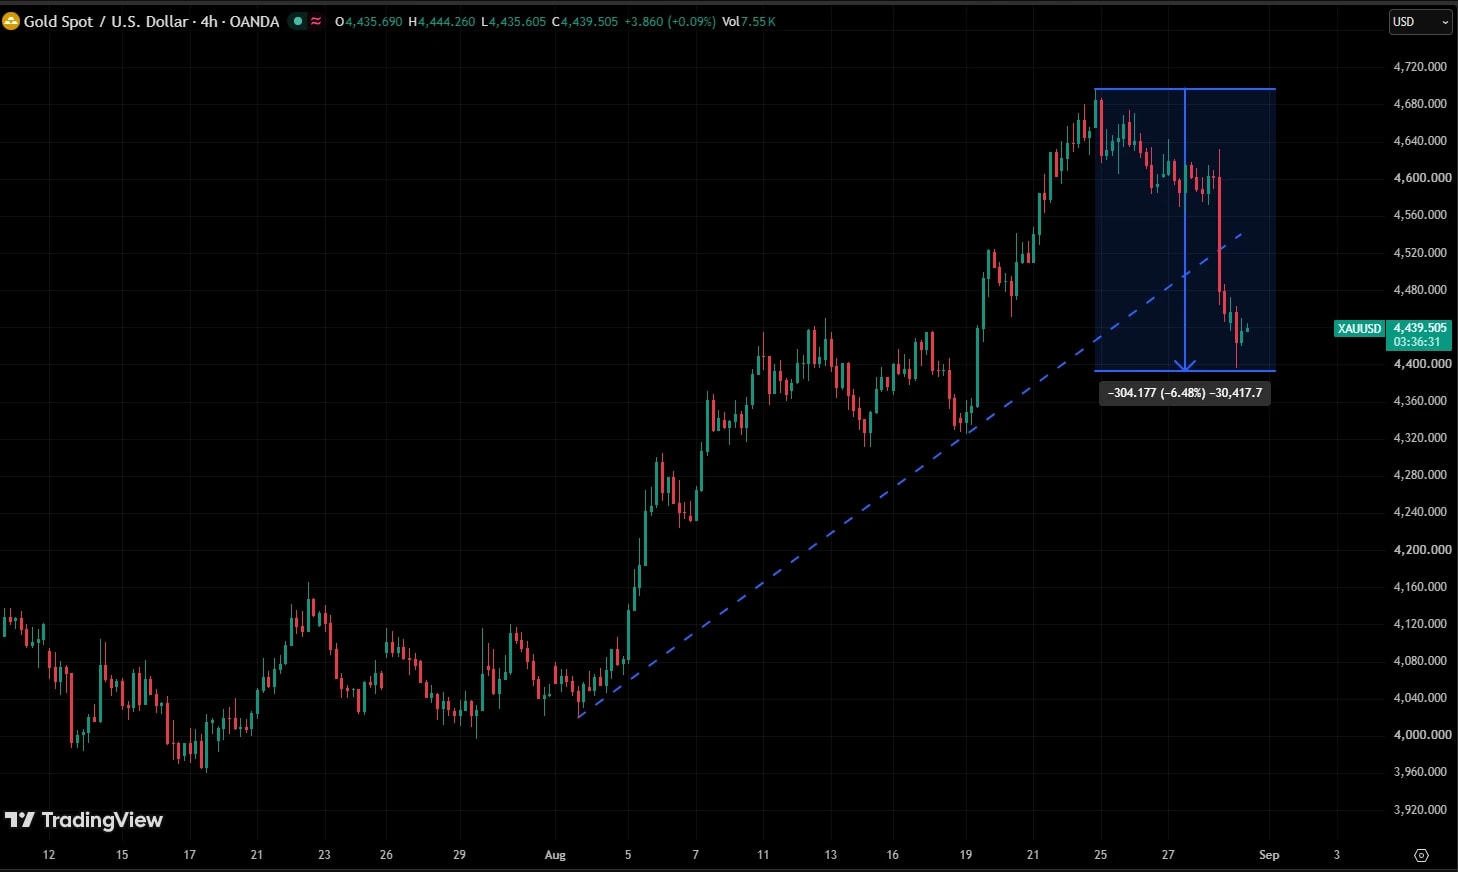Select the price range measurement result label
This screenshot has height=872, width=1458.
click(x=1185, y=393)
